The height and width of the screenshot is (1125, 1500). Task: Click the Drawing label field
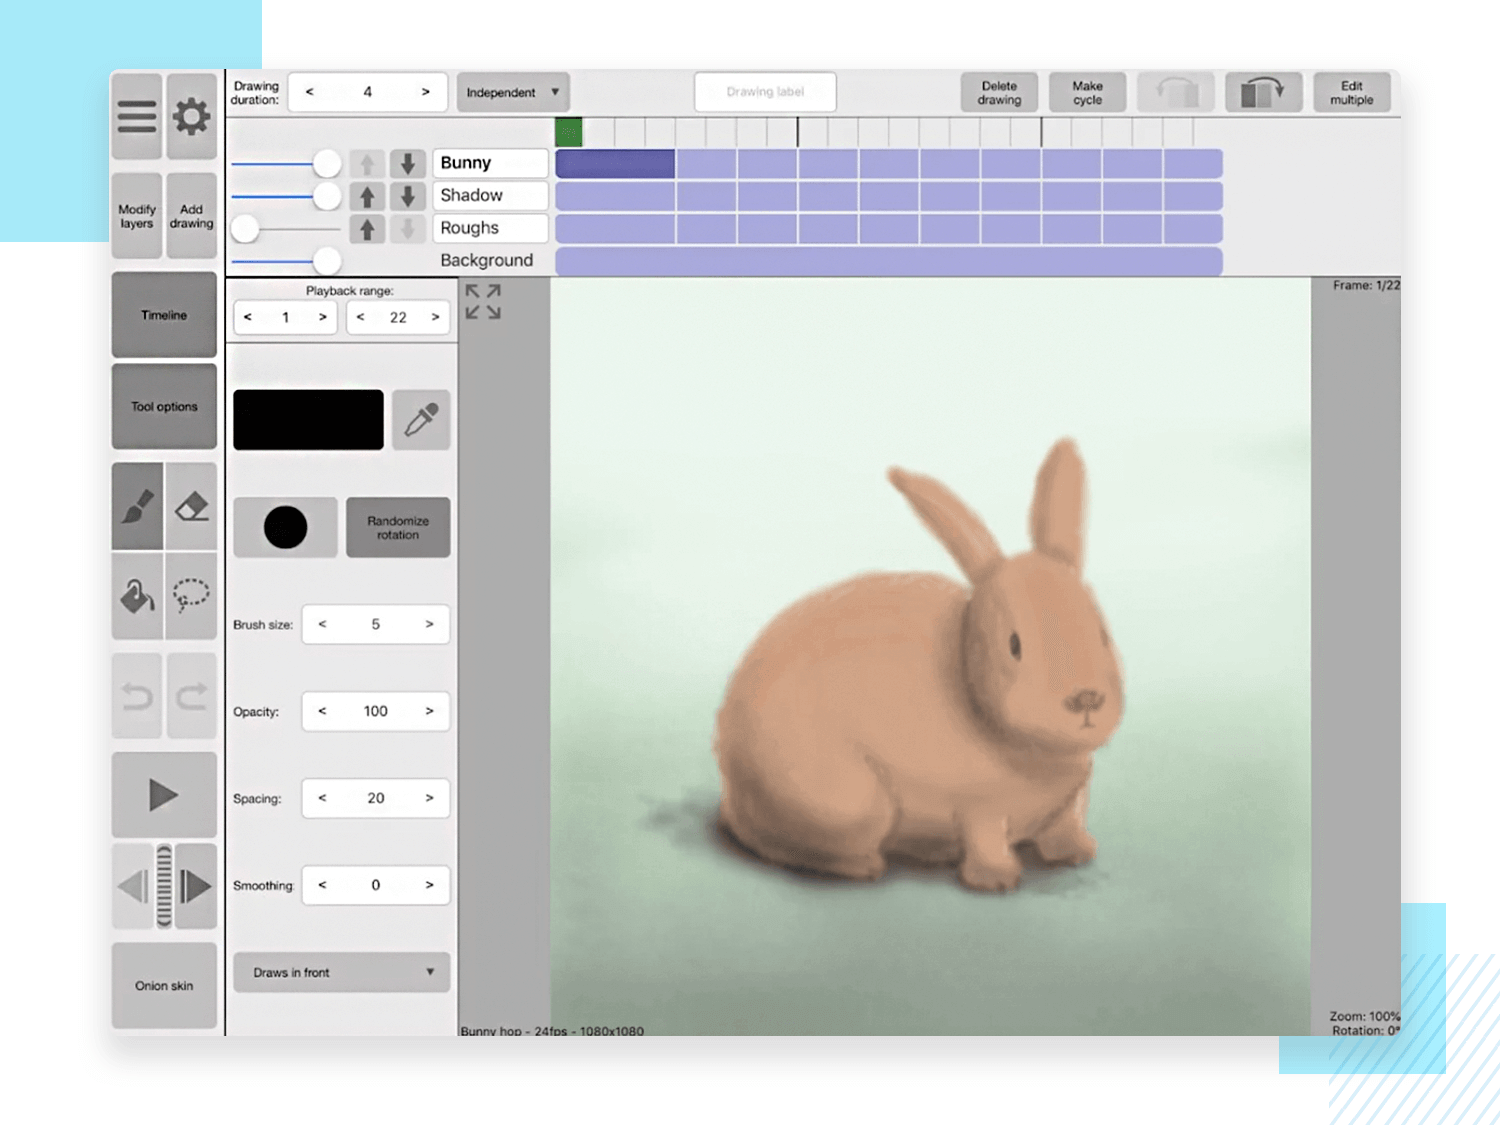coord(765,92)
